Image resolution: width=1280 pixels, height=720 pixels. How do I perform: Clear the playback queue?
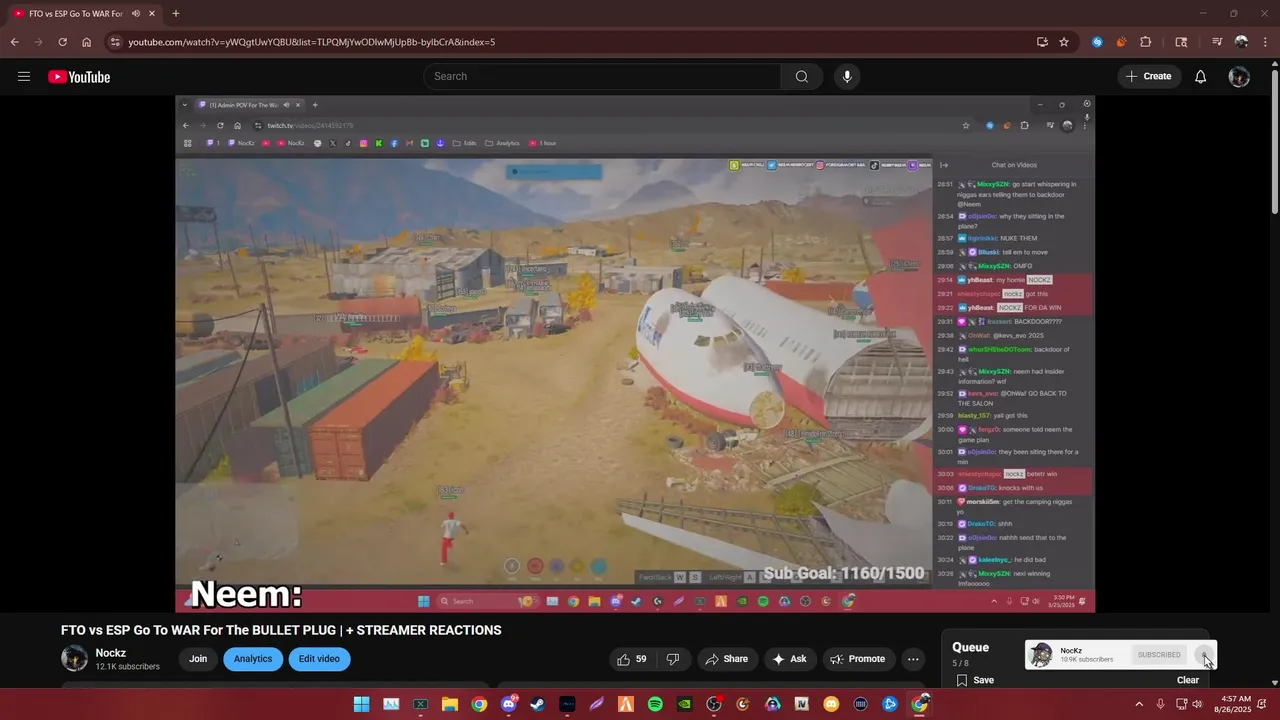(1188, 680)
